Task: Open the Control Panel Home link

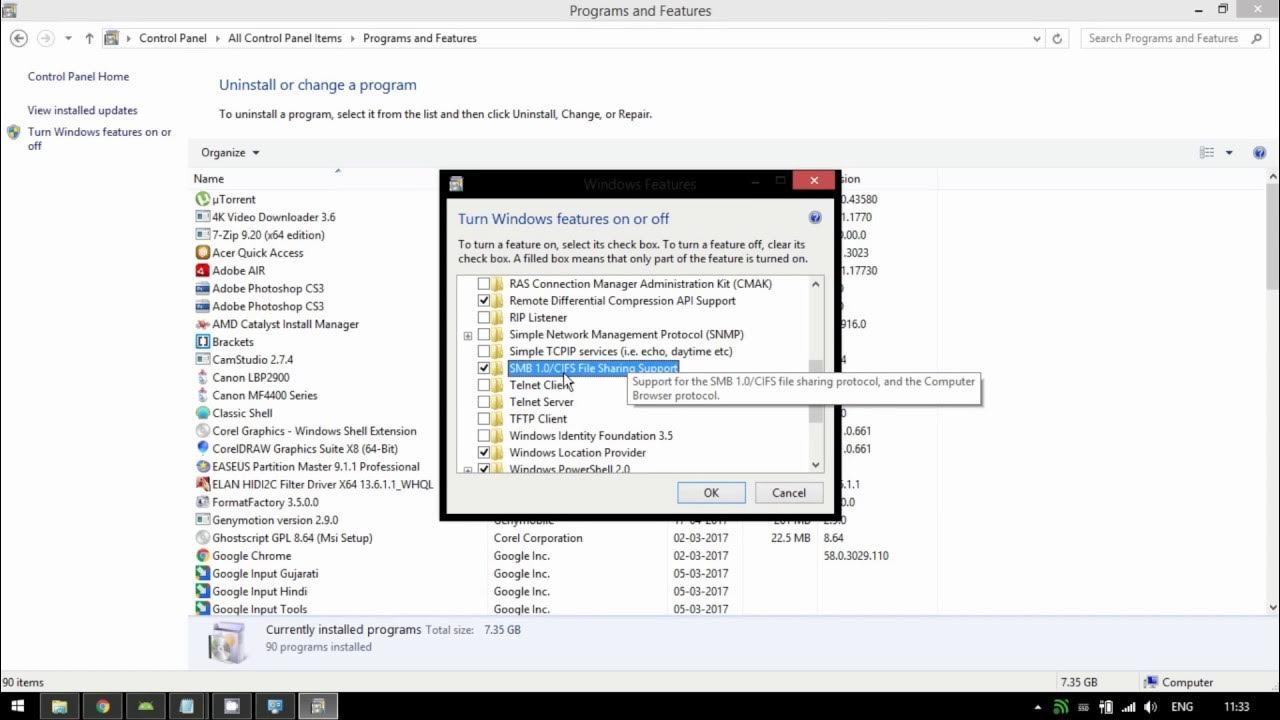Action: [x=78, y=77]
